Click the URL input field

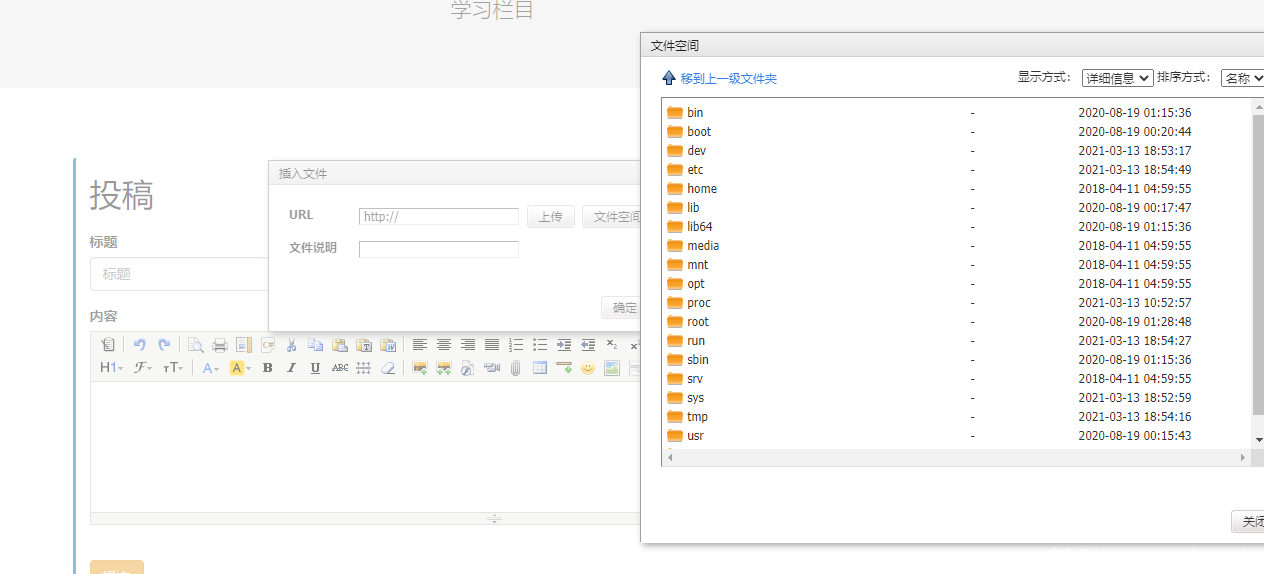(x=438, y=217)
